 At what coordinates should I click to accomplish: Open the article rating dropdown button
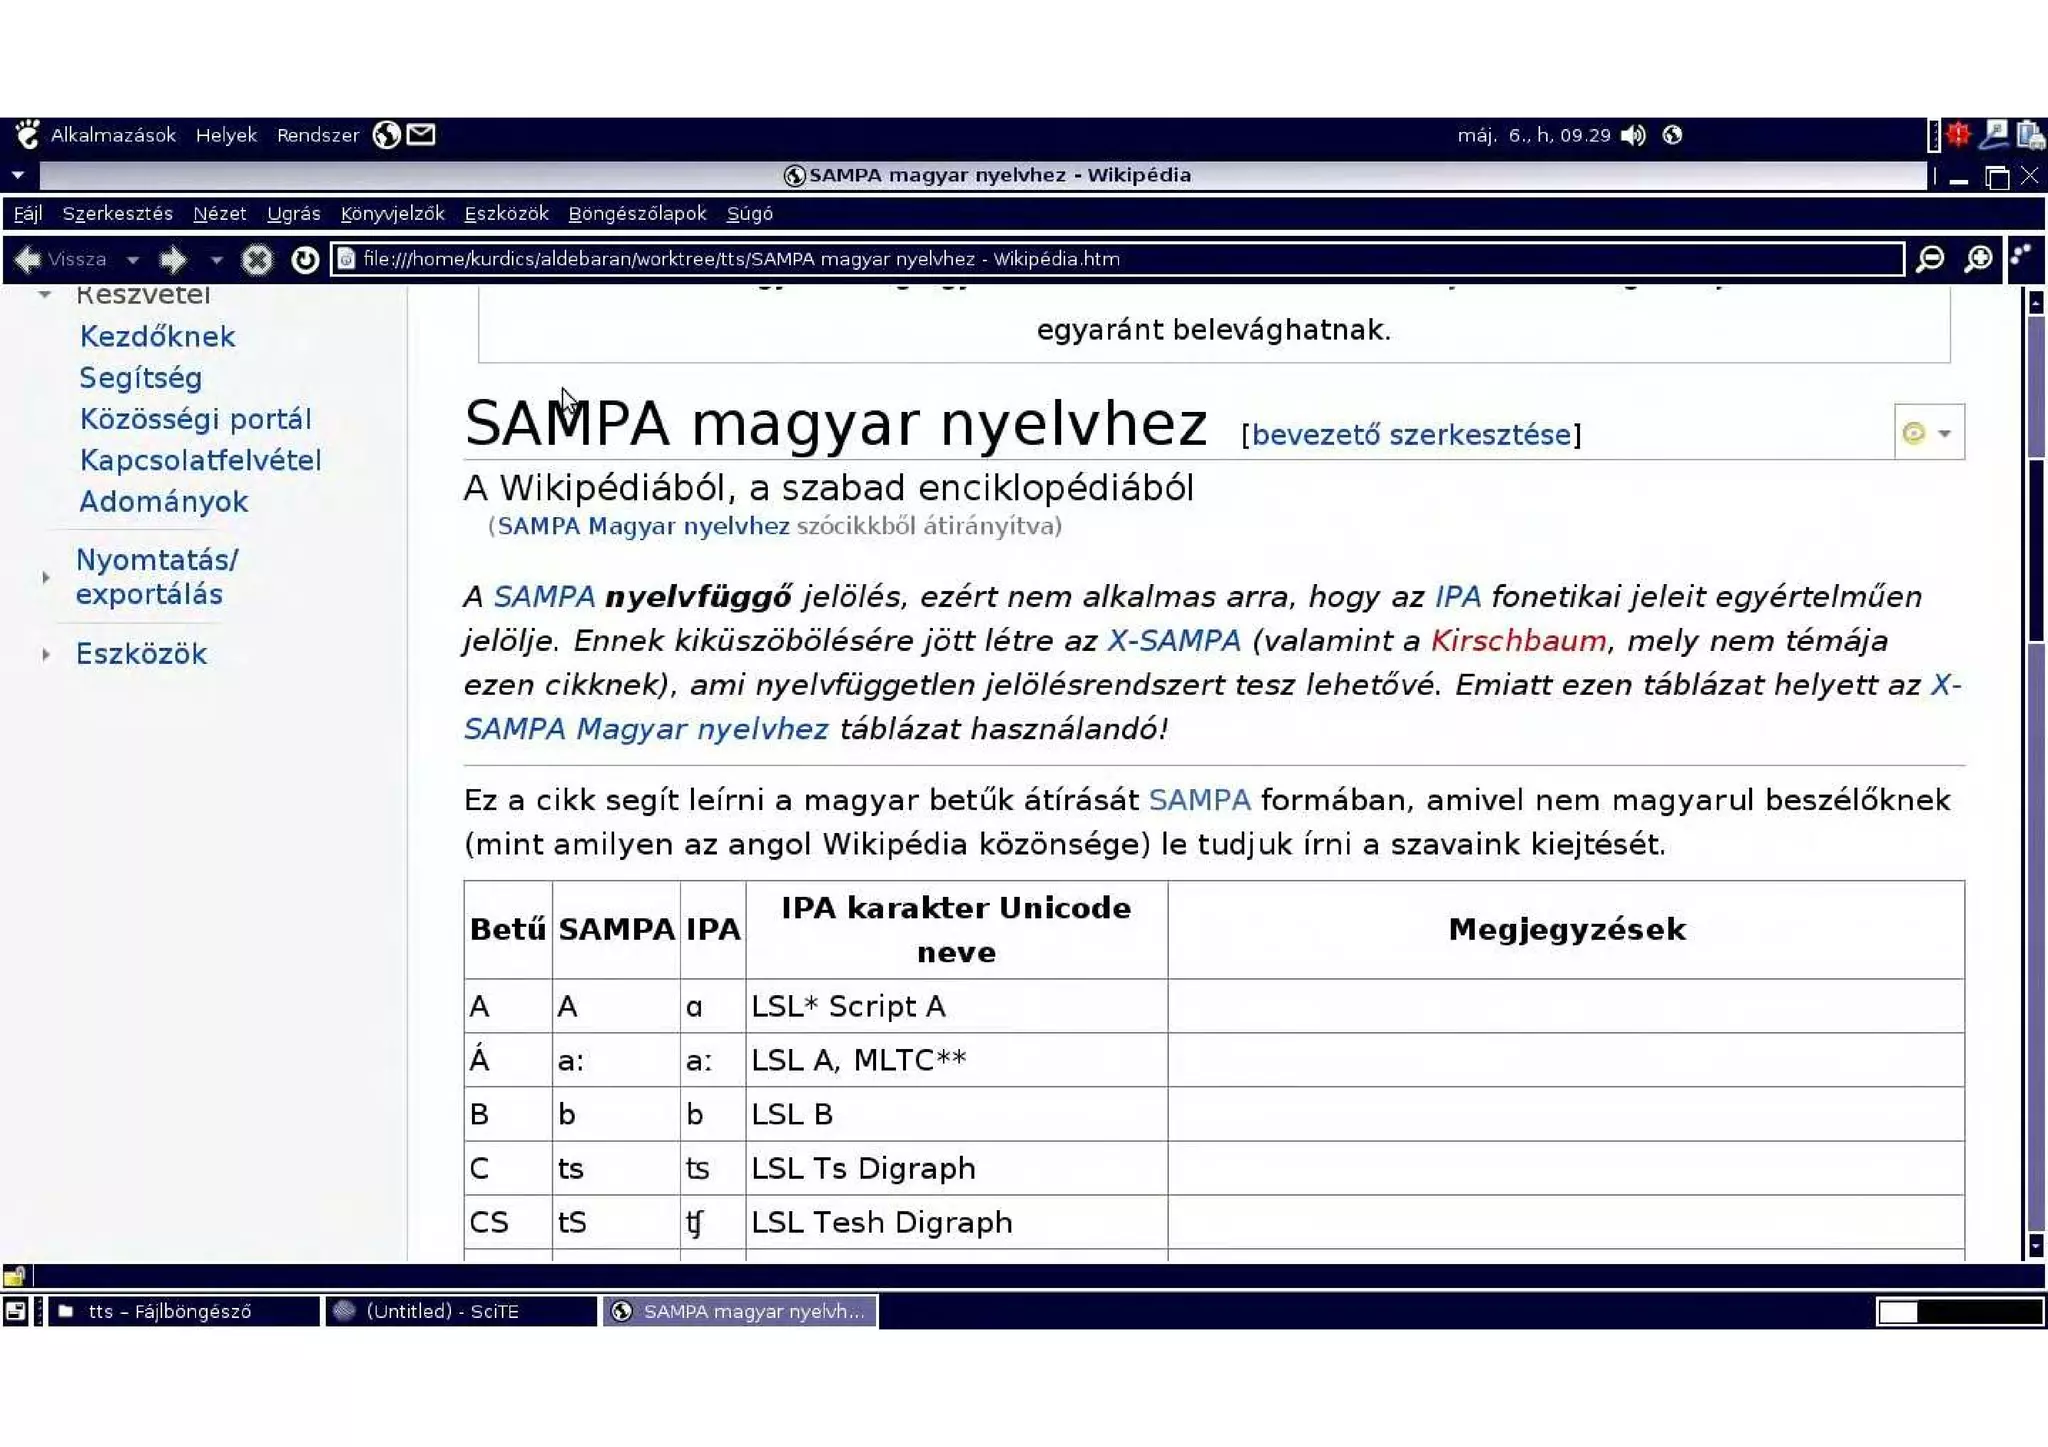1928,433
